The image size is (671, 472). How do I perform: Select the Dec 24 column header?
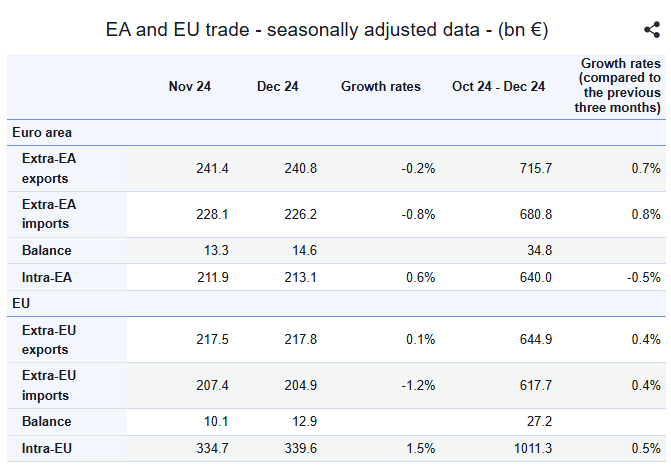[x=277, y=86]
